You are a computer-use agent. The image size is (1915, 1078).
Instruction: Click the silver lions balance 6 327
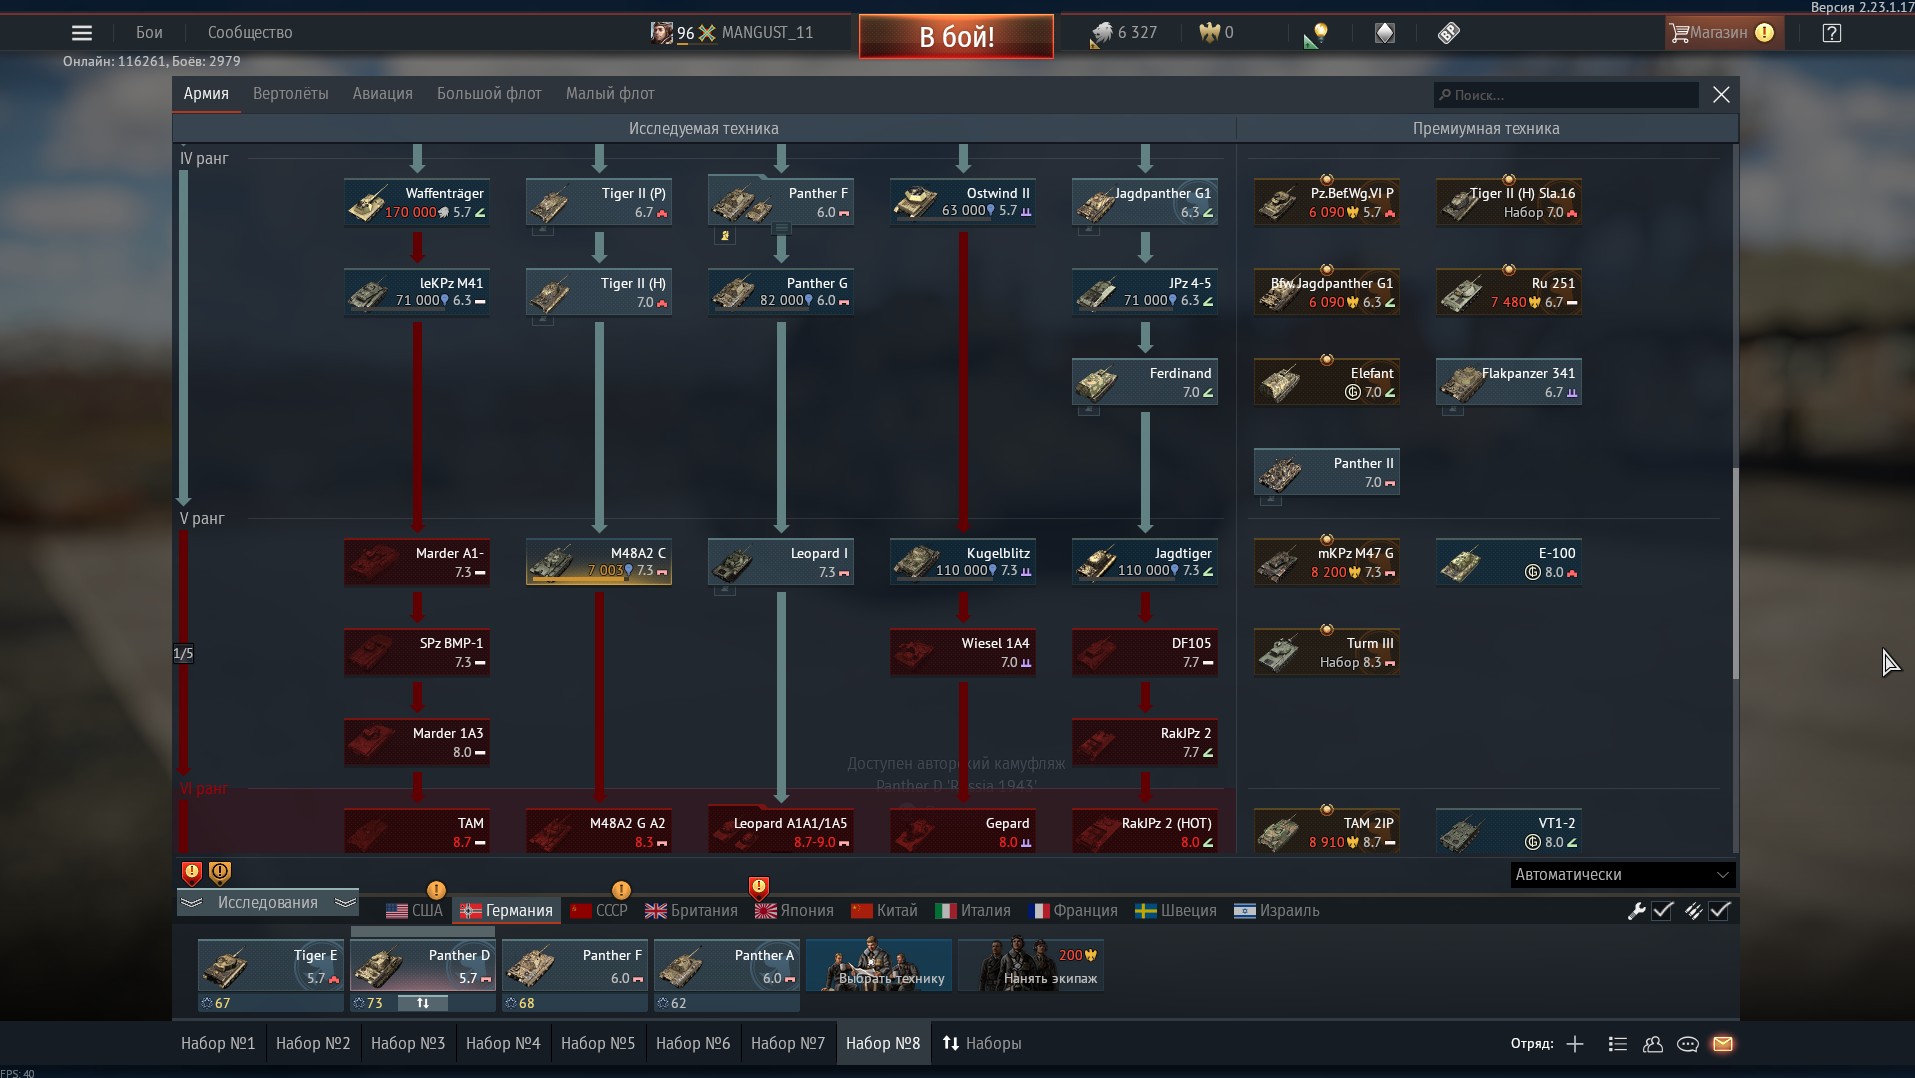1124,33
